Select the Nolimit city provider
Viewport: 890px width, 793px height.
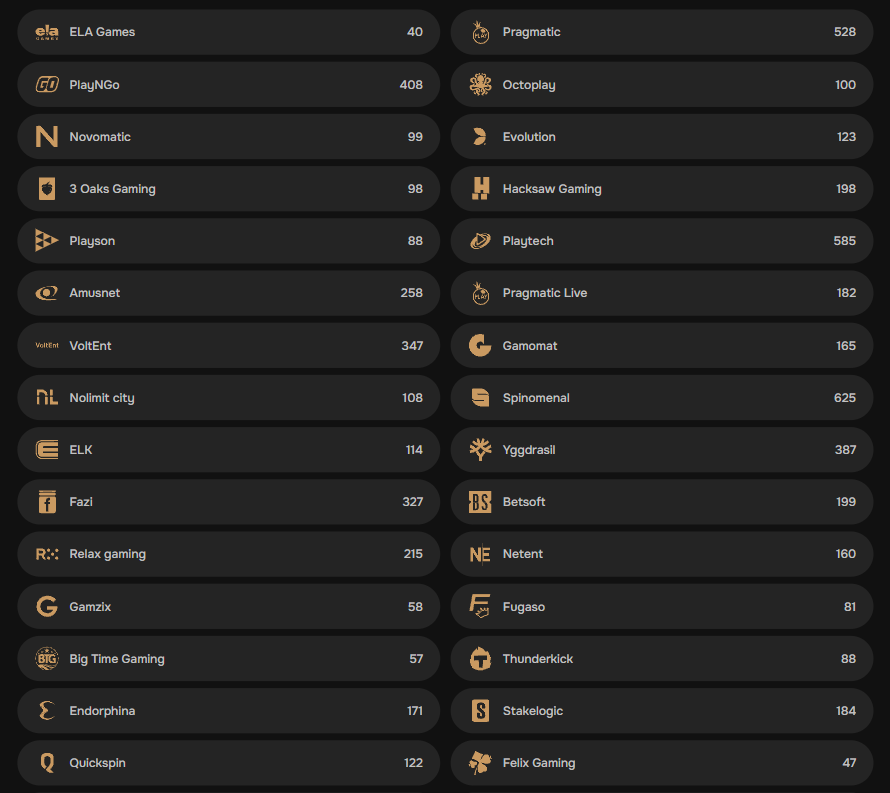(228, 398)
